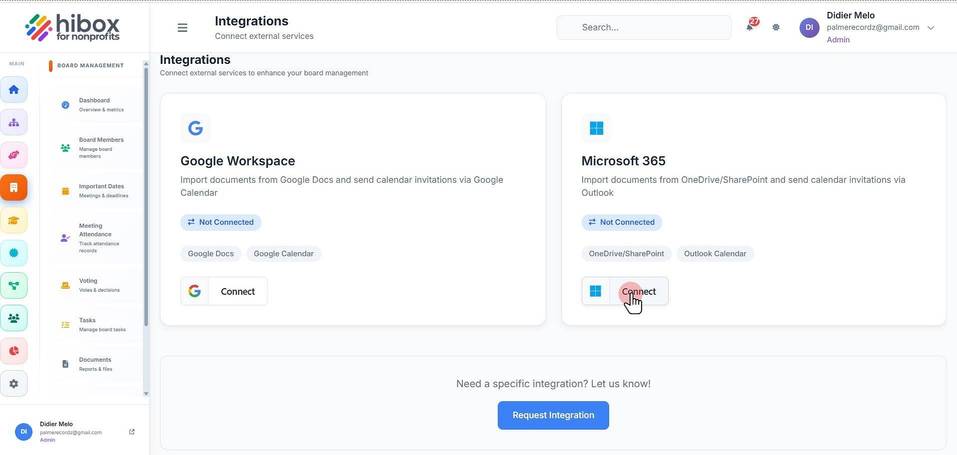Click Google Workspace Not Connected status badge
Image resolution: width=957 pixels, height=455 pixels.
tap(221, 222)
